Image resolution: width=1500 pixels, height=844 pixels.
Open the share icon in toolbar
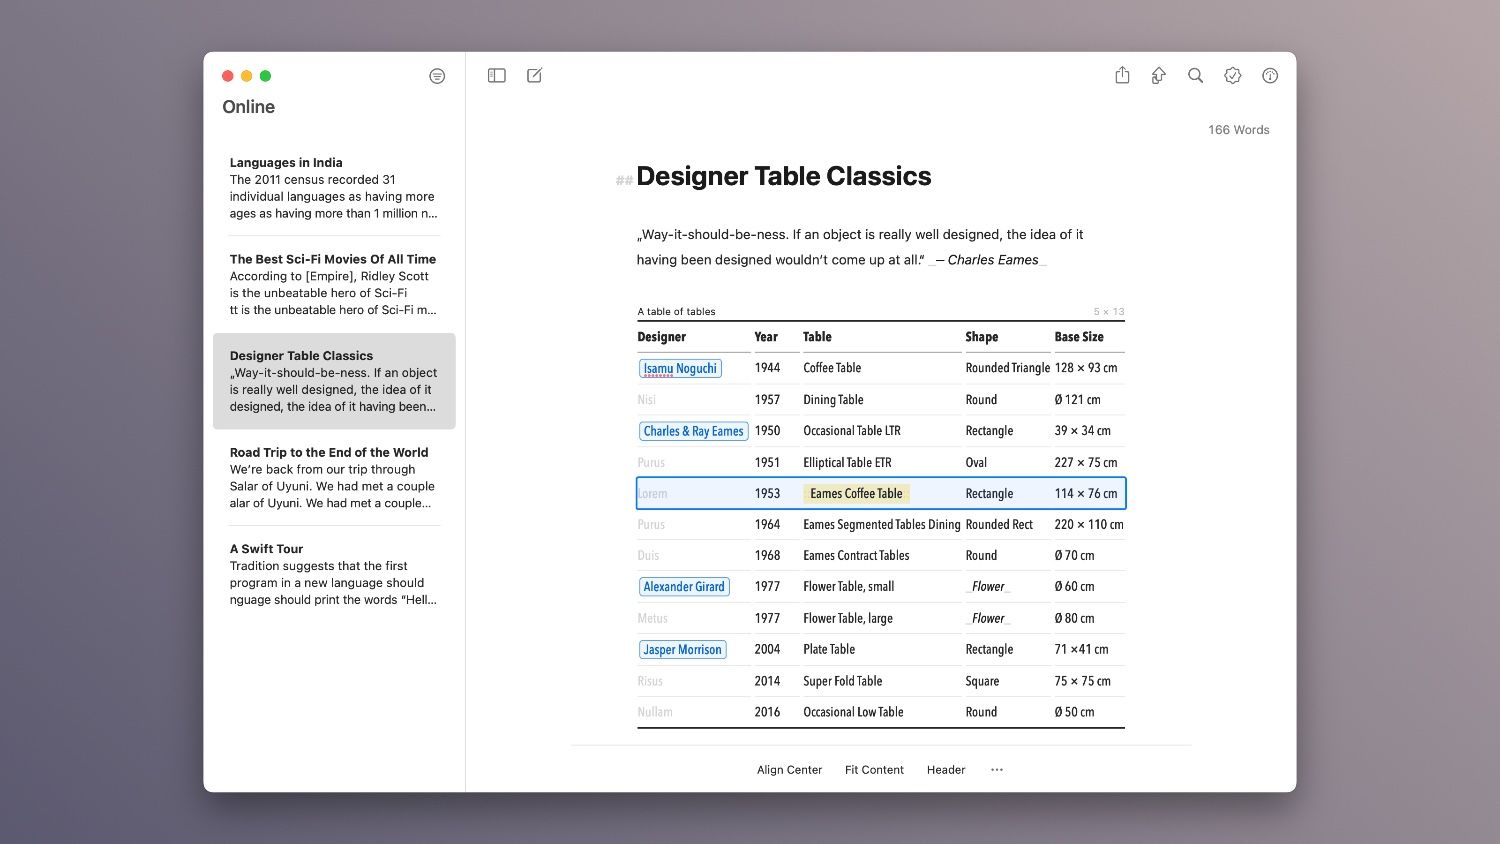coord(1122,76)
